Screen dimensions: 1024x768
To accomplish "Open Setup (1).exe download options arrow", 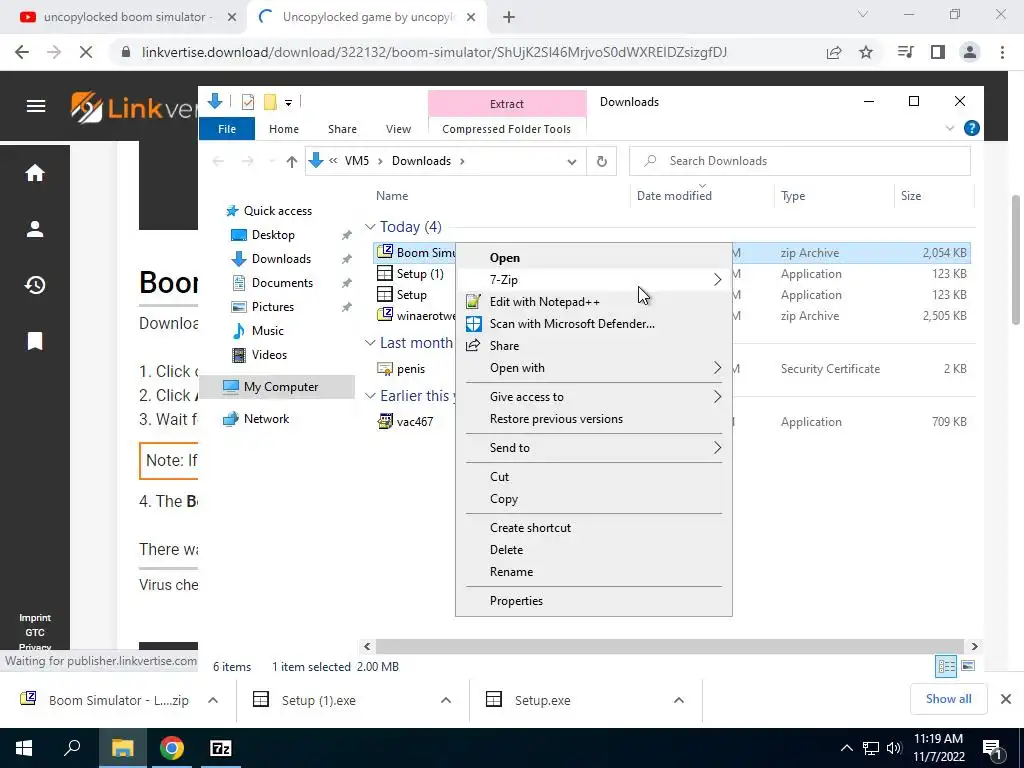I will 446,700.
